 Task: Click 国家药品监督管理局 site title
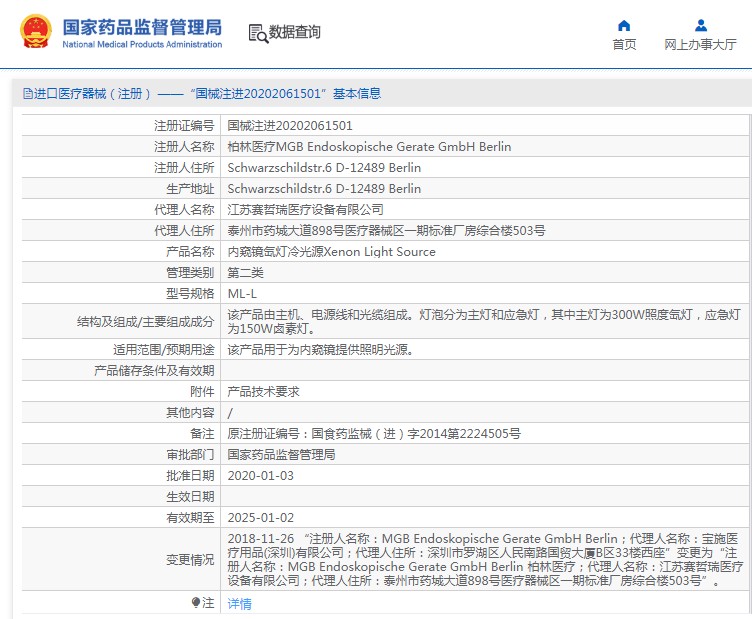point(142,27)
